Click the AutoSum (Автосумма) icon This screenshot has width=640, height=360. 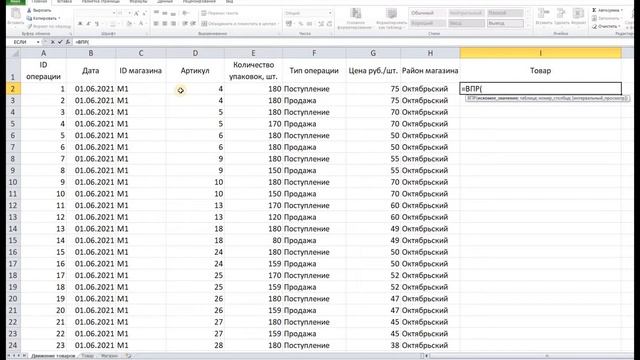point(594,10)
